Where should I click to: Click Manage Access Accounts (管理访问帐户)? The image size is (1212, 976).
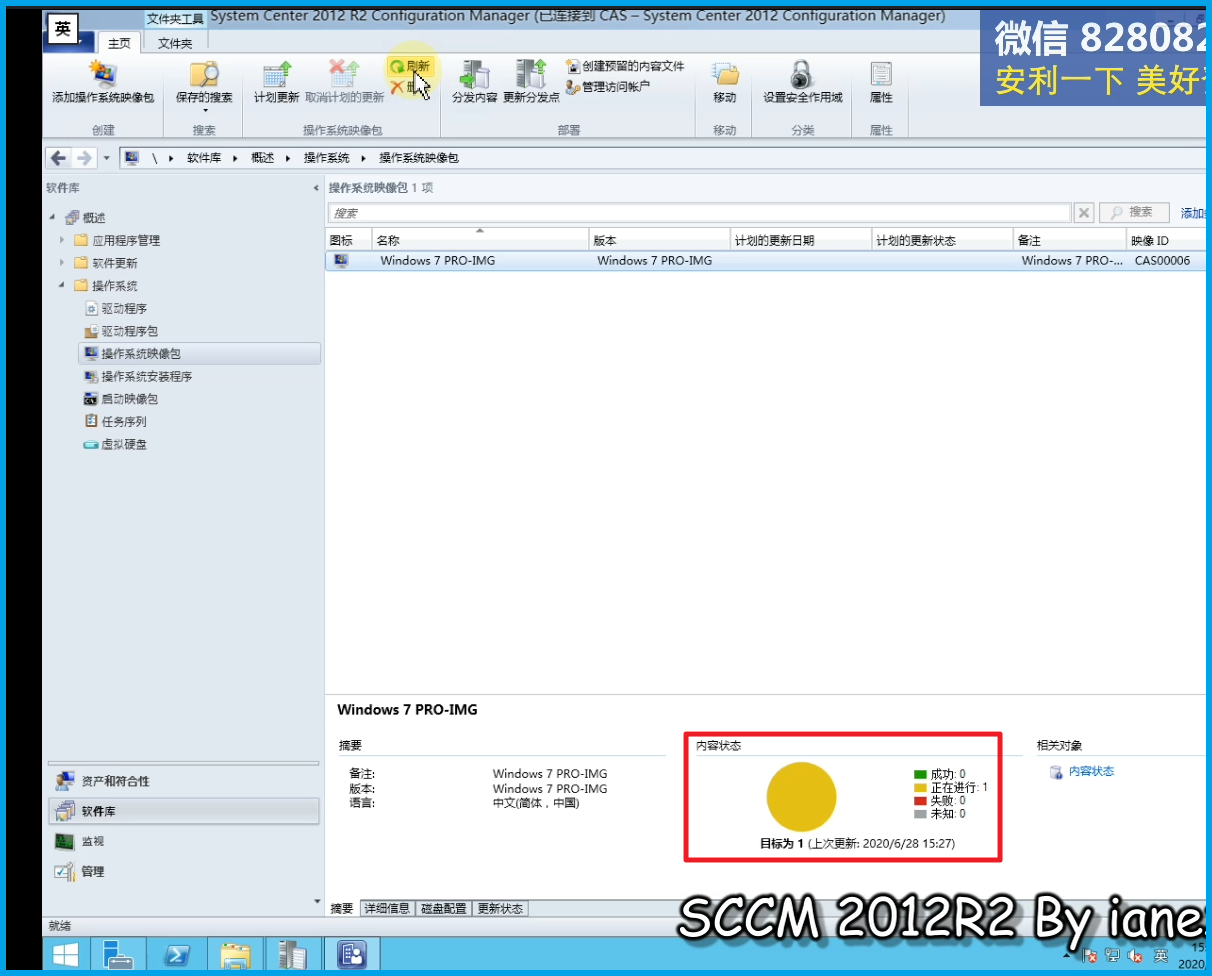(x=608, y=87)
